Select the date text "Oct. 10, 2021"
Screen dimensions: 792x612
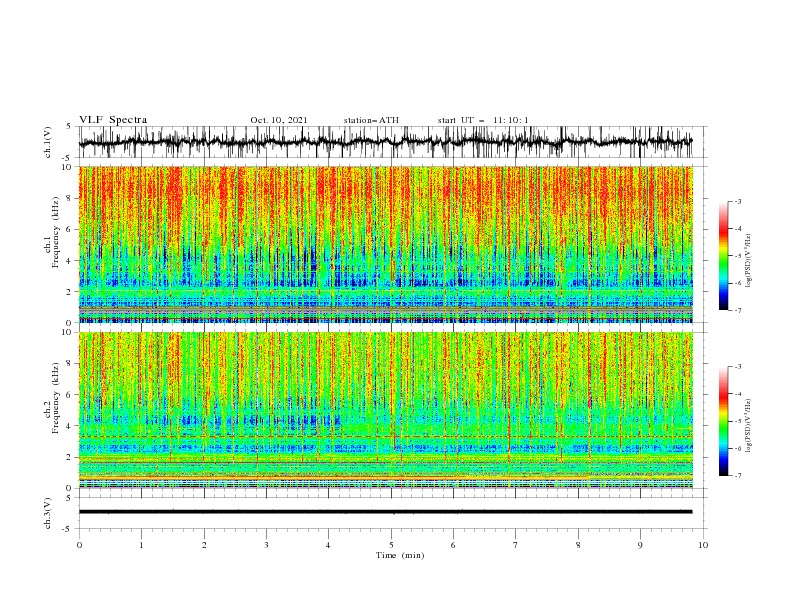click(279, 120)
